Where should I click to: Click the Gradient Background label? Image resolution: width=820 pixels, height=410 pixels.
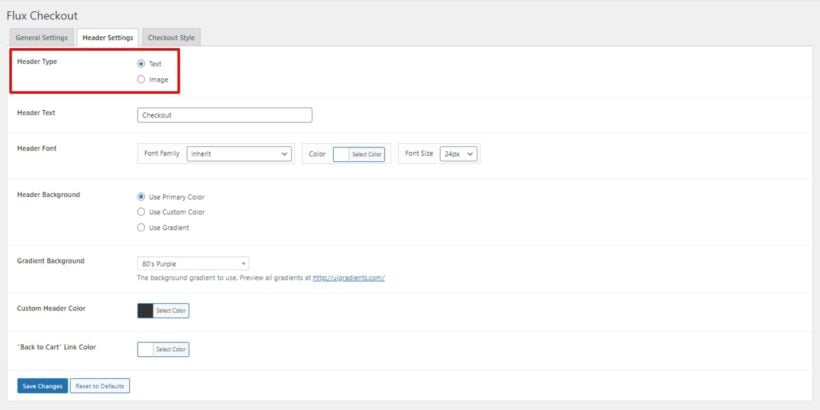[51, 261]
